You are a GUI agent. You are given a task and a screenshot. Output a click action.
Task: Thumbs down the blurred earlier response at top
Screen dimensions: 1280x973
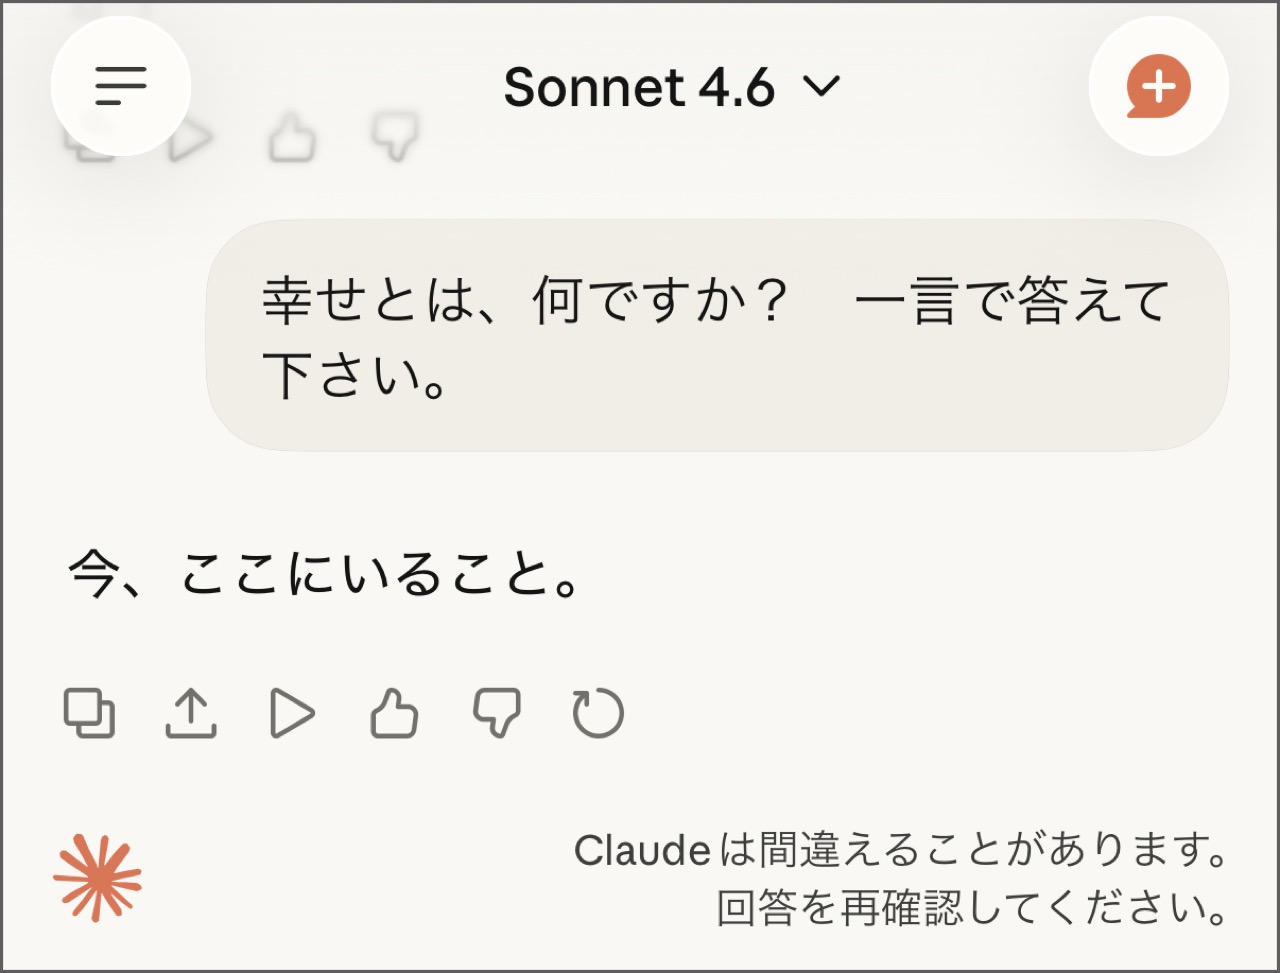click(395, 137)
